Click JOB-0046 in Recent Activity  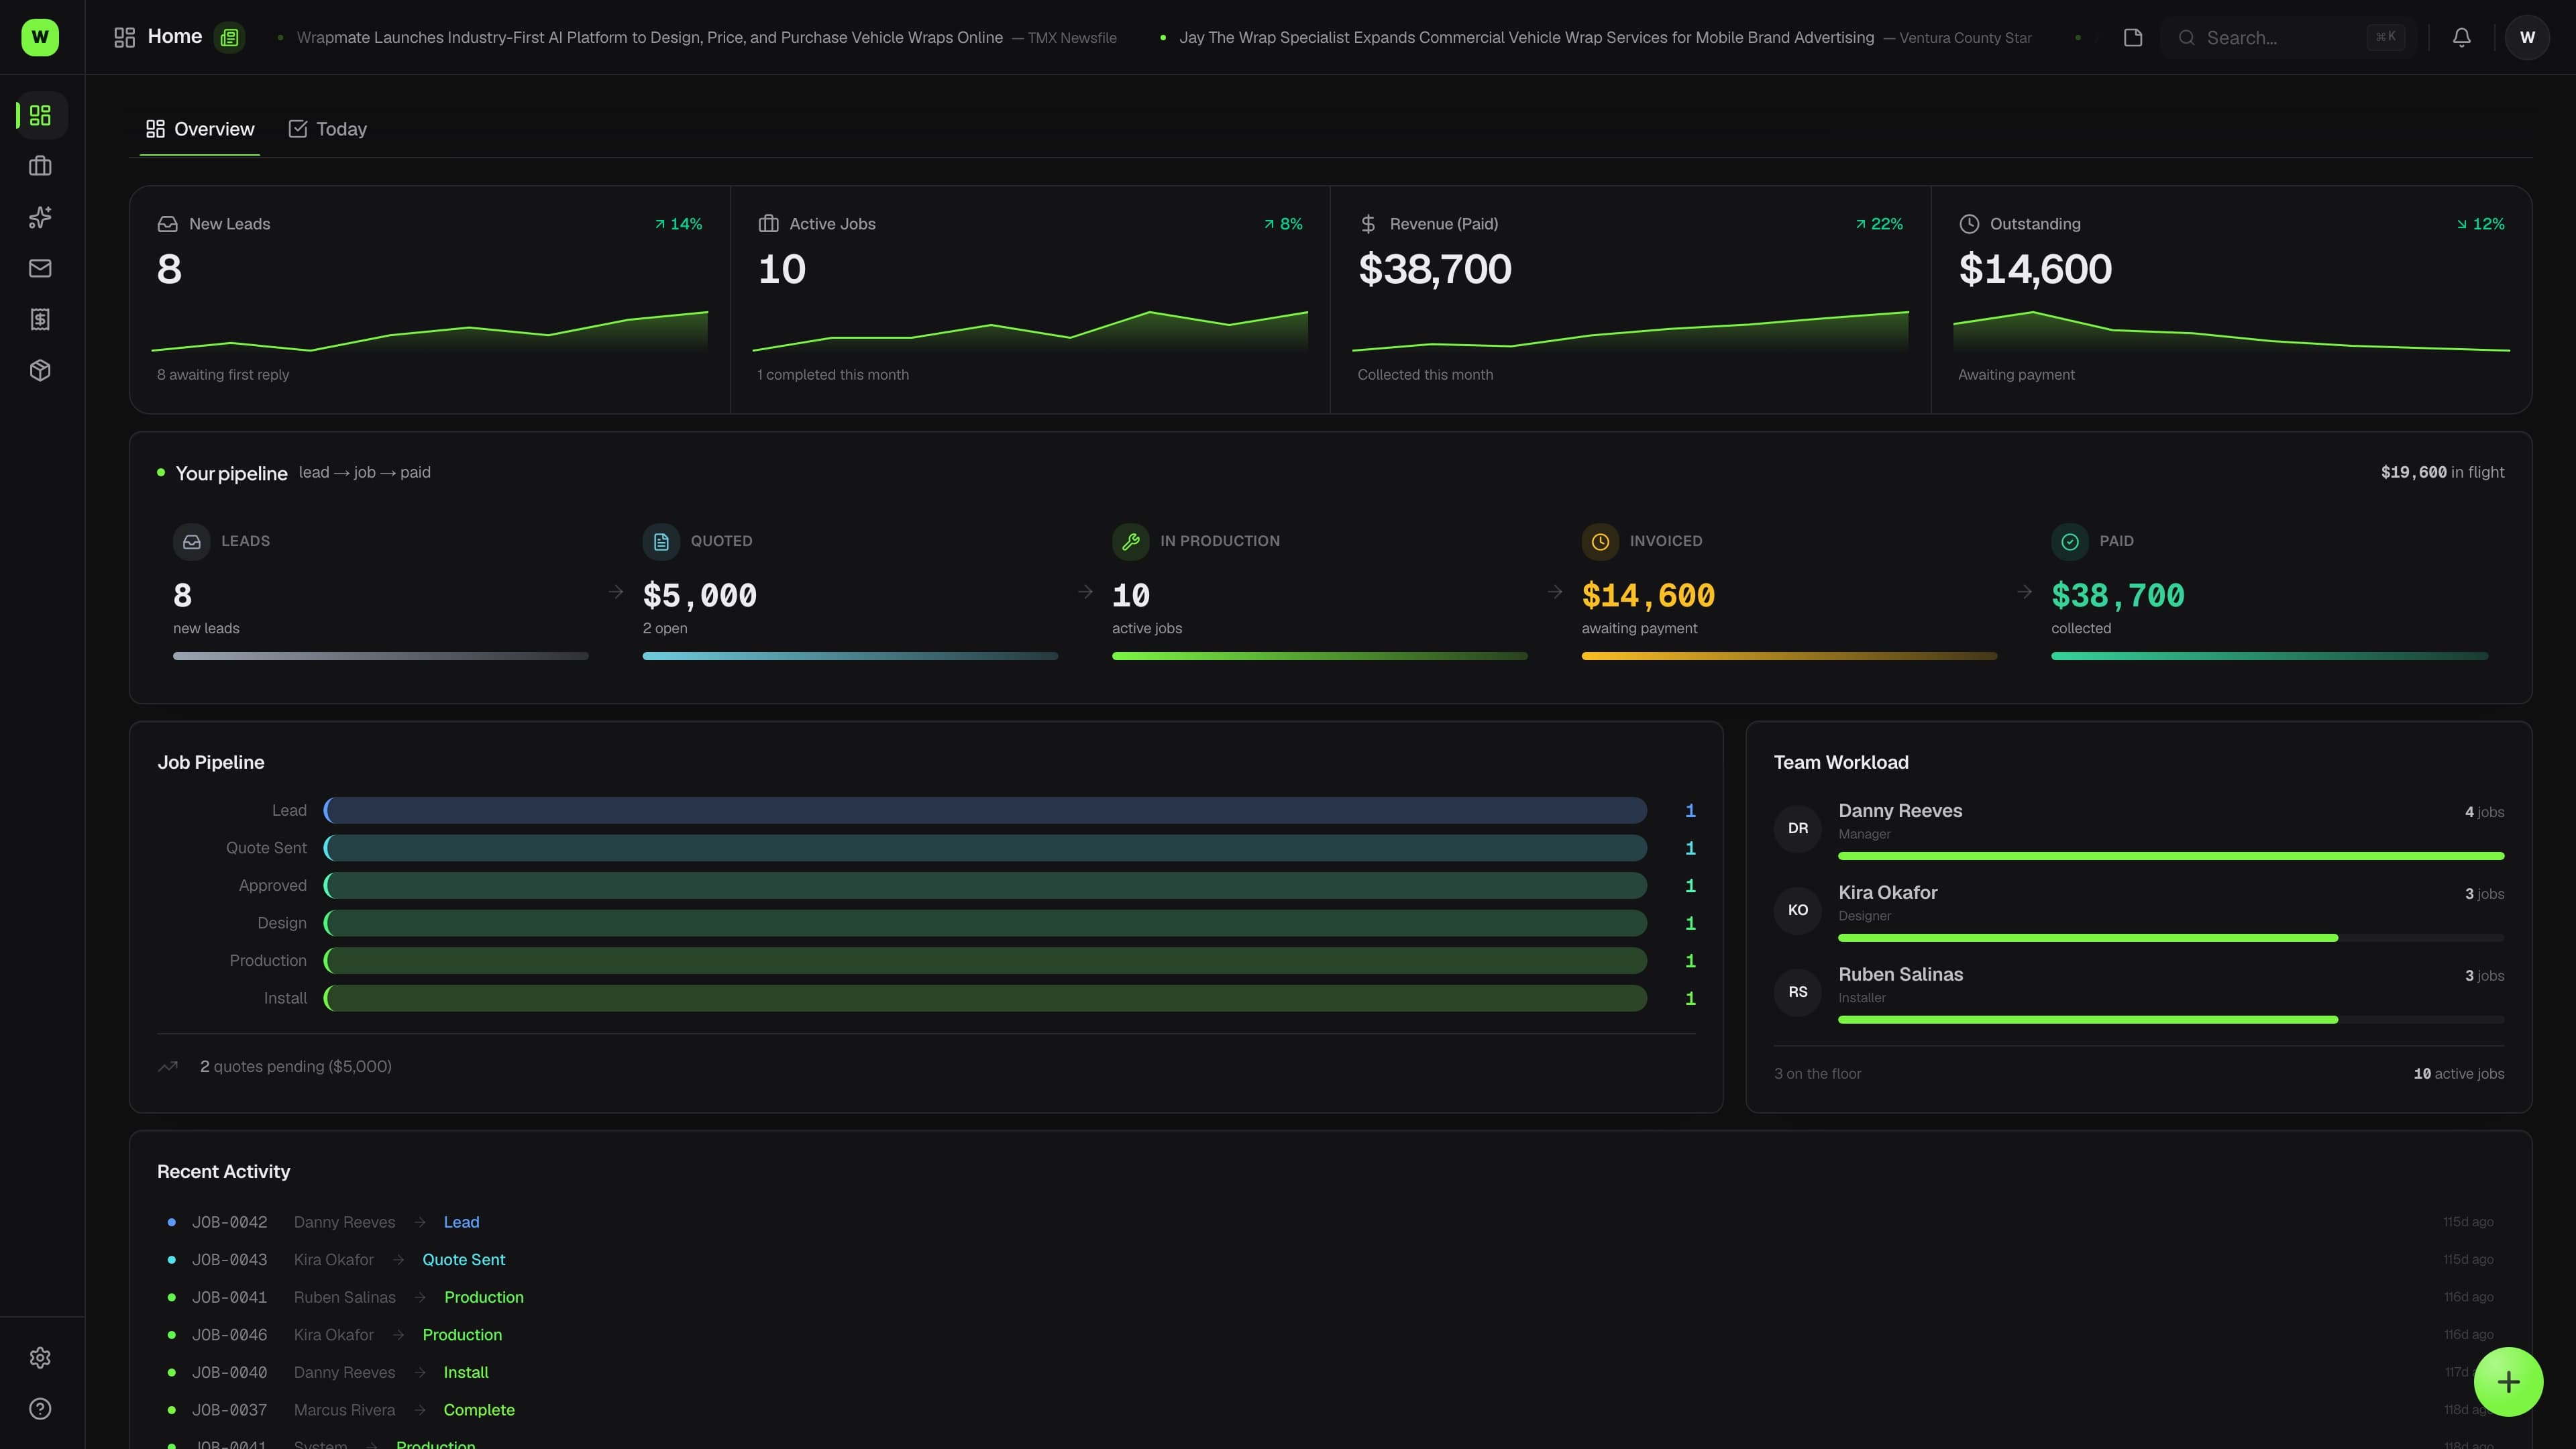(229, 1335)
